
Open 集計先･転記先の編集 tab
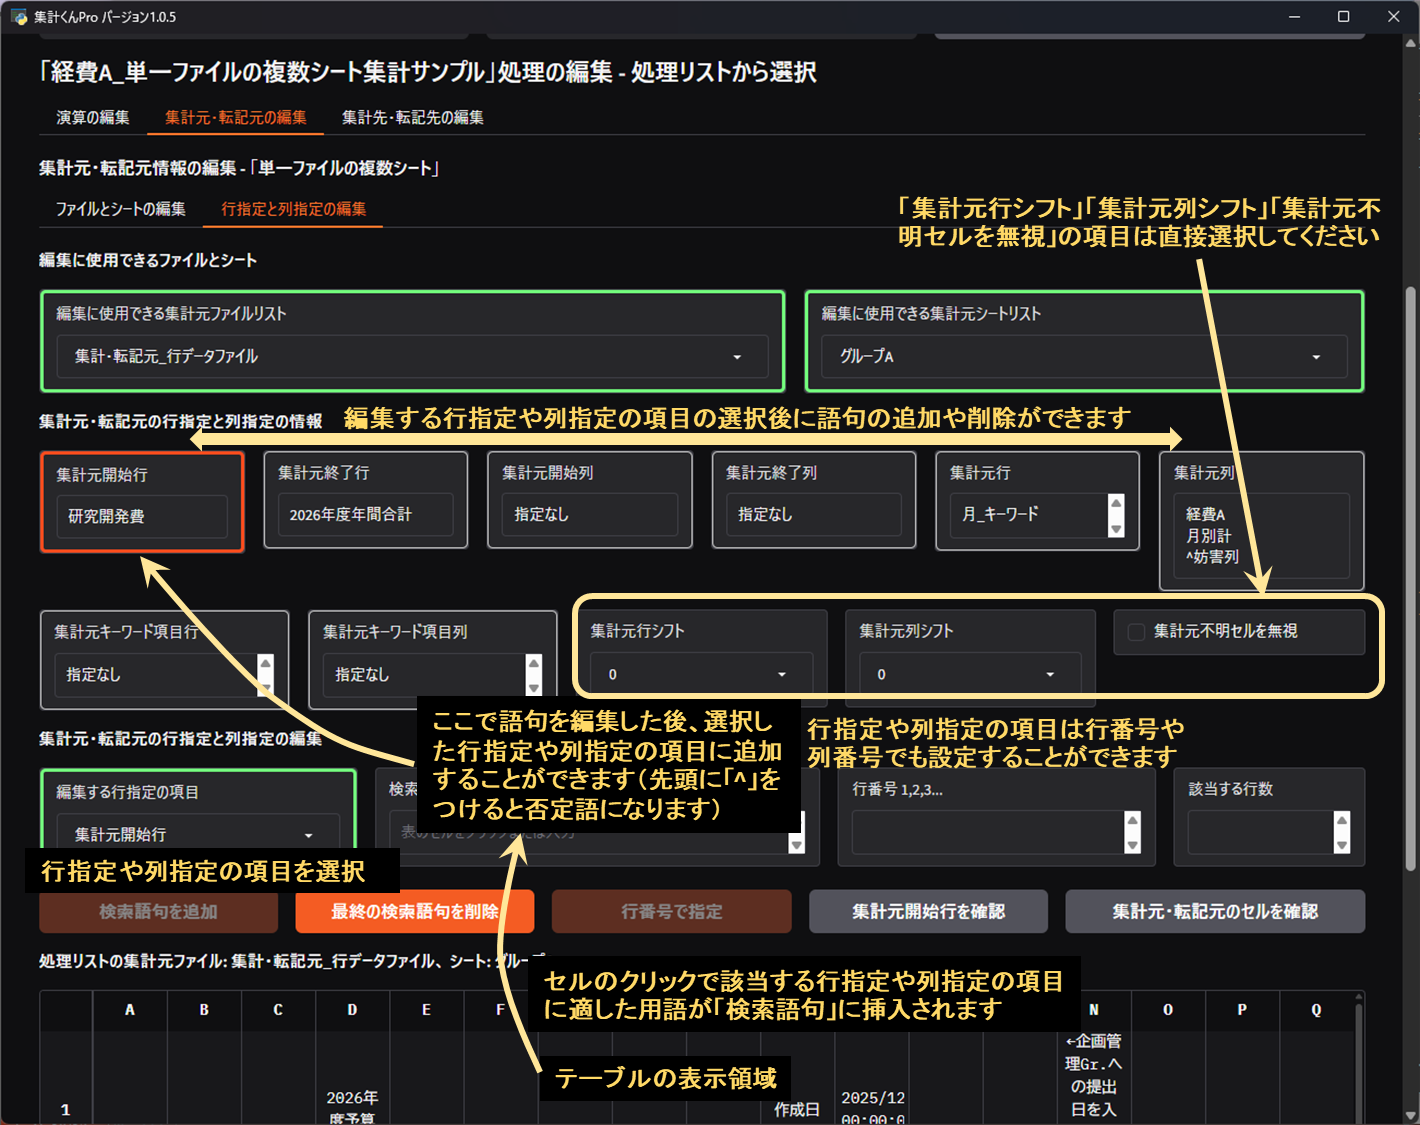(413, 117)
